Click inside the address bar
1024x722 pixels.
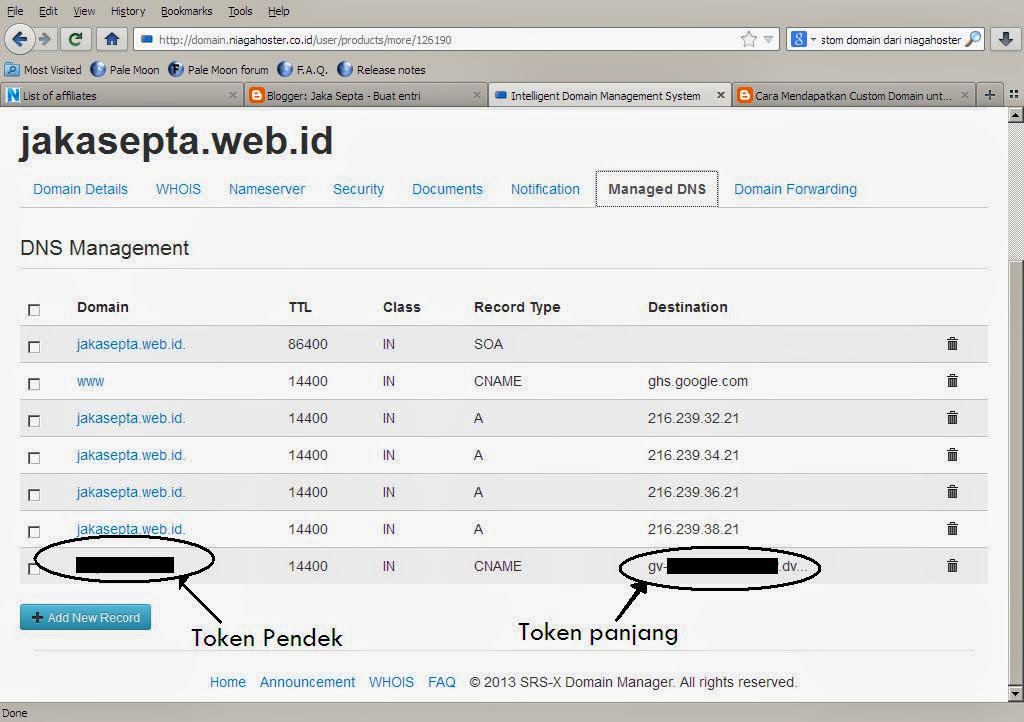coord(400,40)
